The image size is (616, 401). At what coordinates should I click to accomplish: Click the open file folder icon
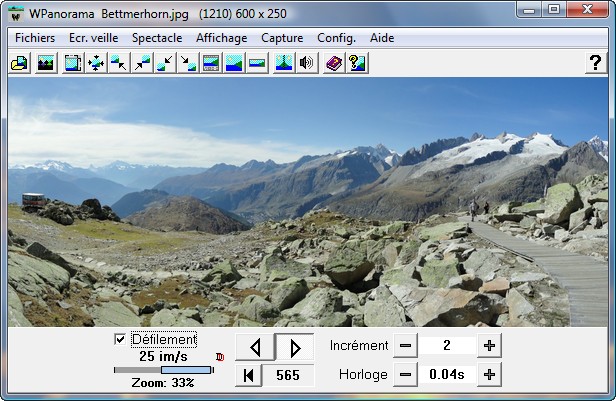point(19,63)
